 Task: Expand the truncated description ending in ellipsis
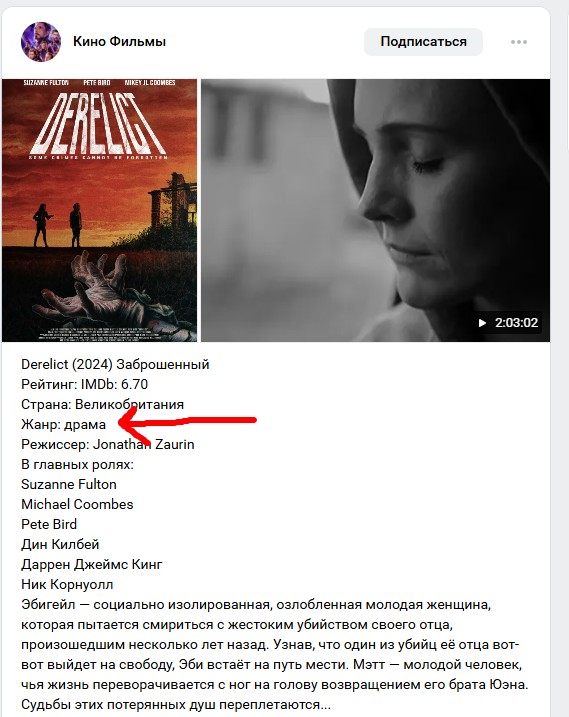pyautogui.click(x=325, y=705)
